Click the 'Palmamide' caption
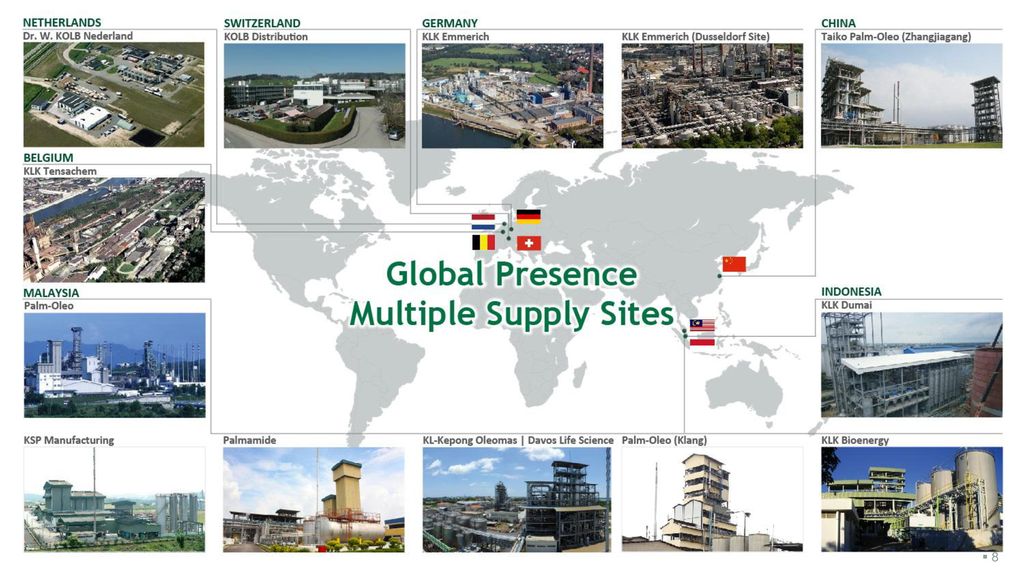The height and width of the screenshot is (577, 1024). (249, 440)
